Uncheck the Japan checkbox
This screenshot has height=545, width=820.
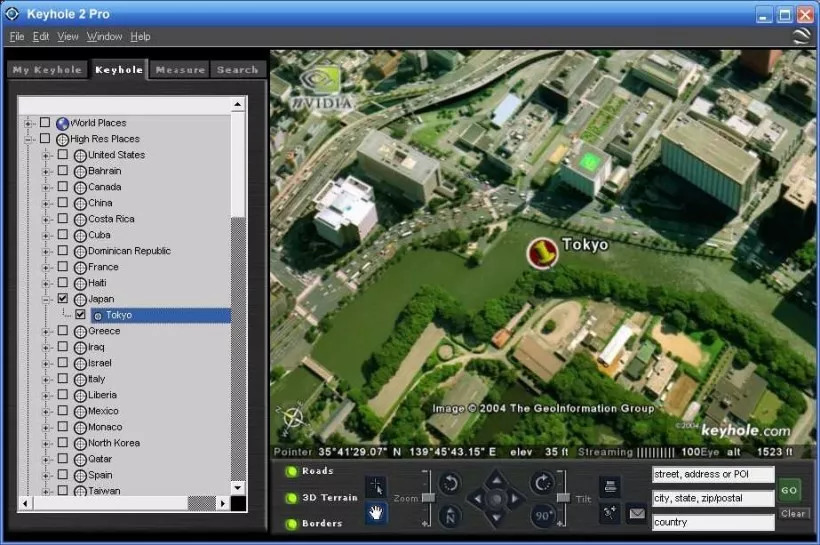pos(63,299)
